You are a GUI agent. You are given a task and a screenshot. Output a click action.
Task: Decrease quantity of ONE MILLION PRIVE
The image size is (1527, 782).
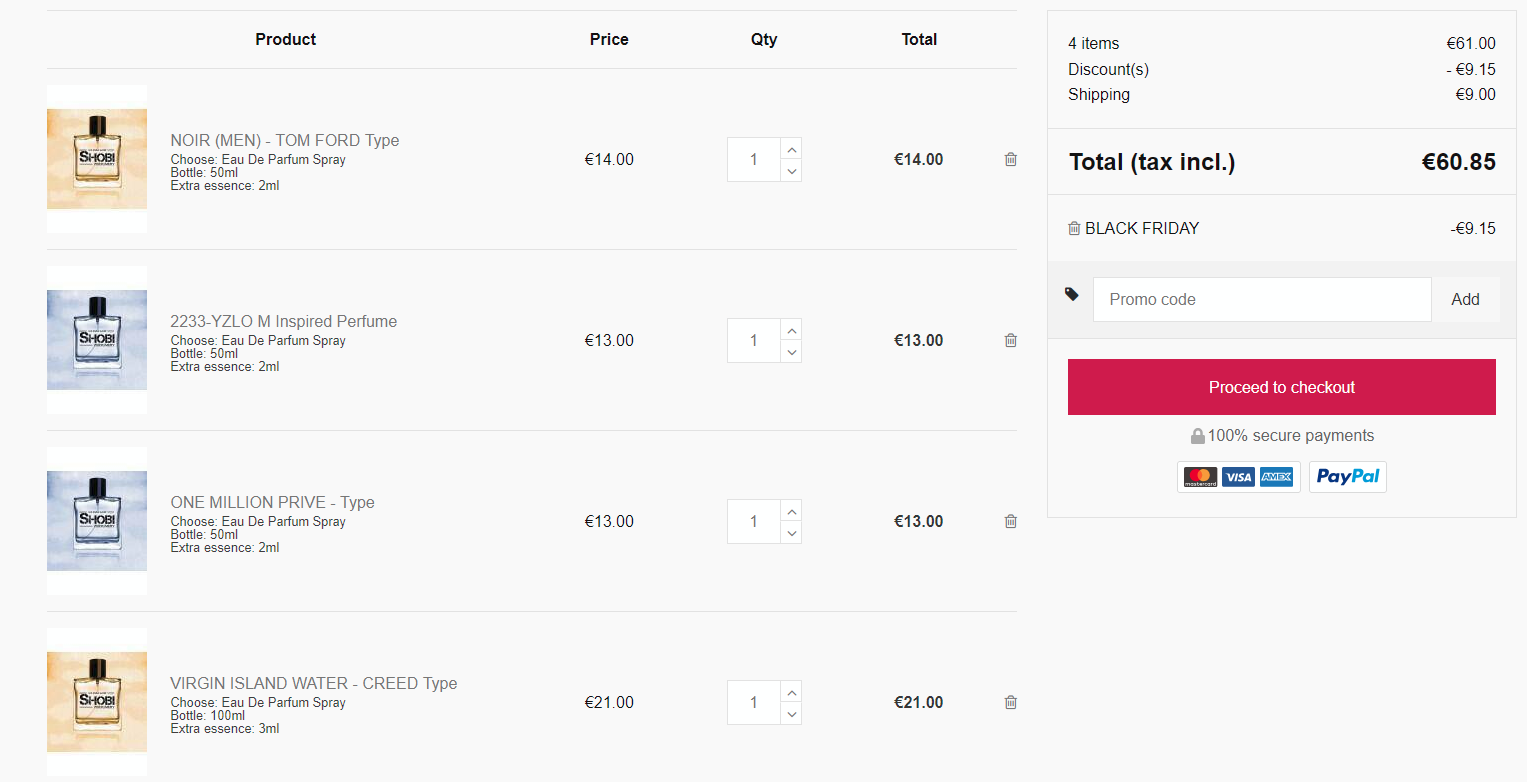[x=791, y=533]
